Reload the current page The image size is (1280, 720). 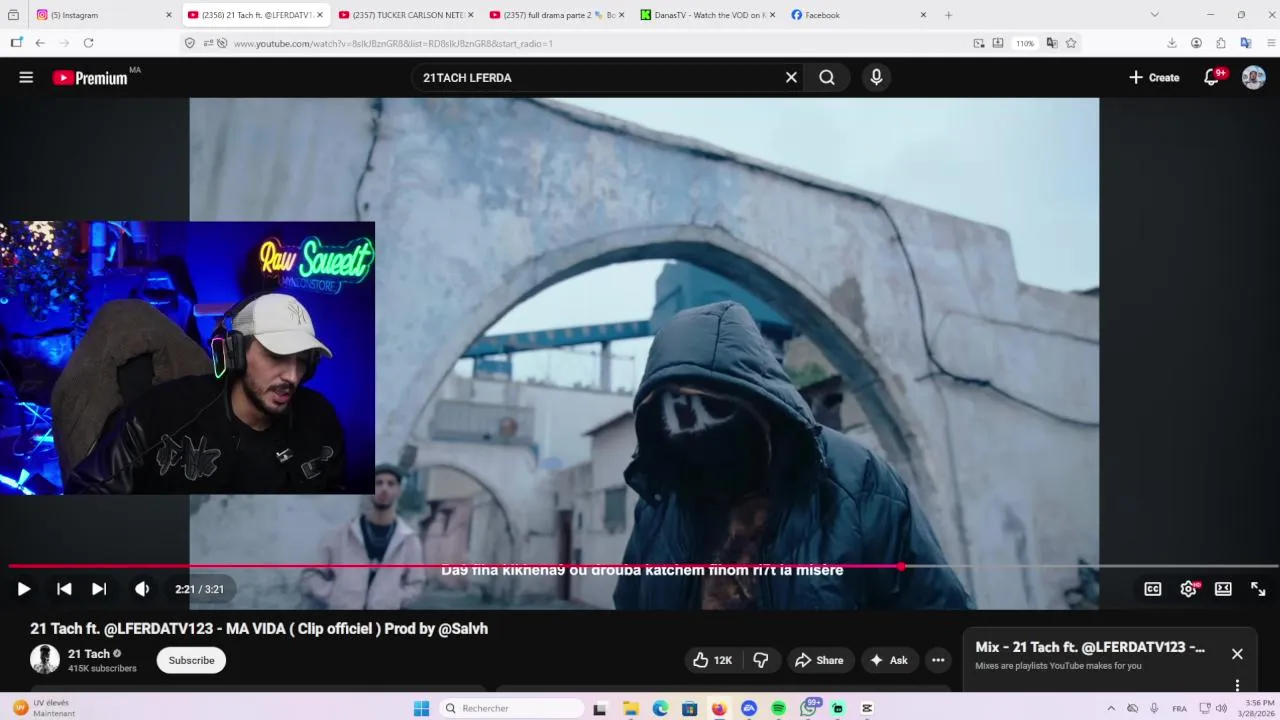point(88,43)
